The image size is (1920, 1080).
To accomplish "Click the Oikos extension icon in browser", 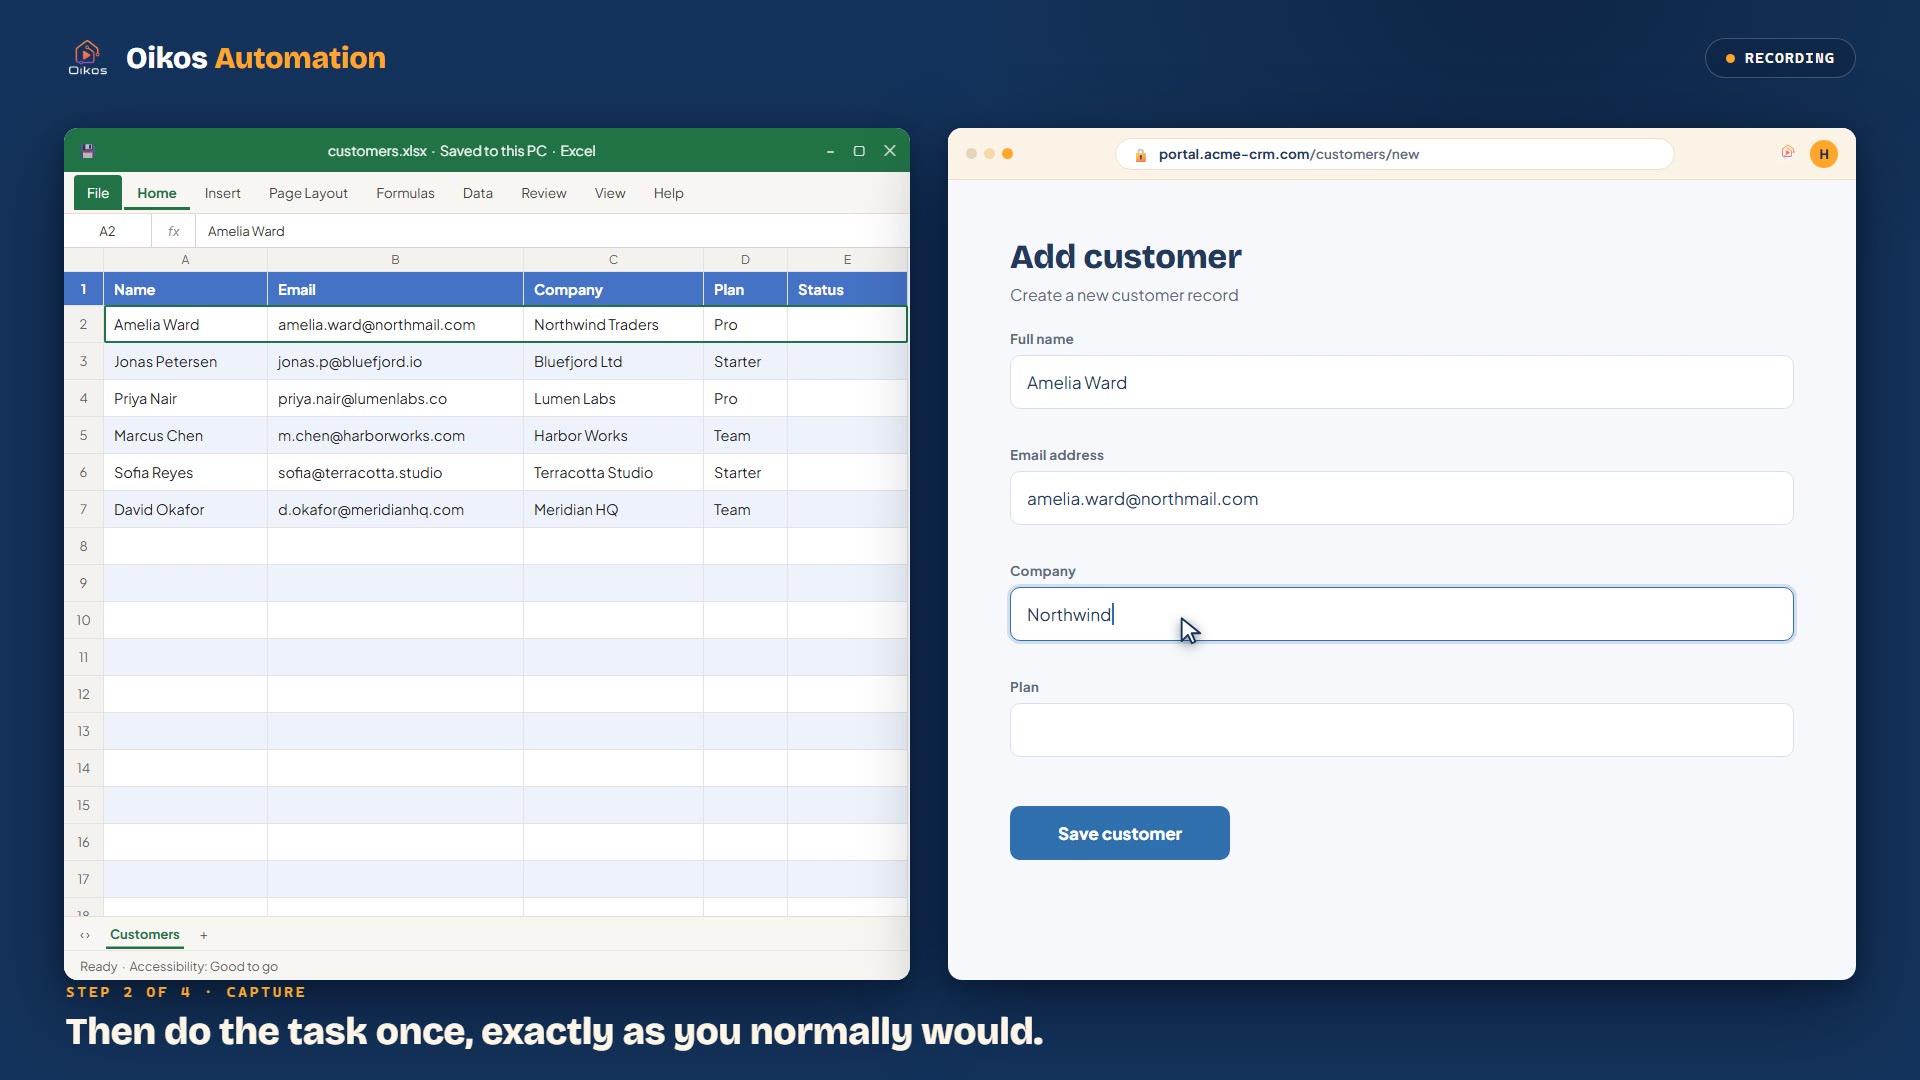I will [x=1787, y=152].
